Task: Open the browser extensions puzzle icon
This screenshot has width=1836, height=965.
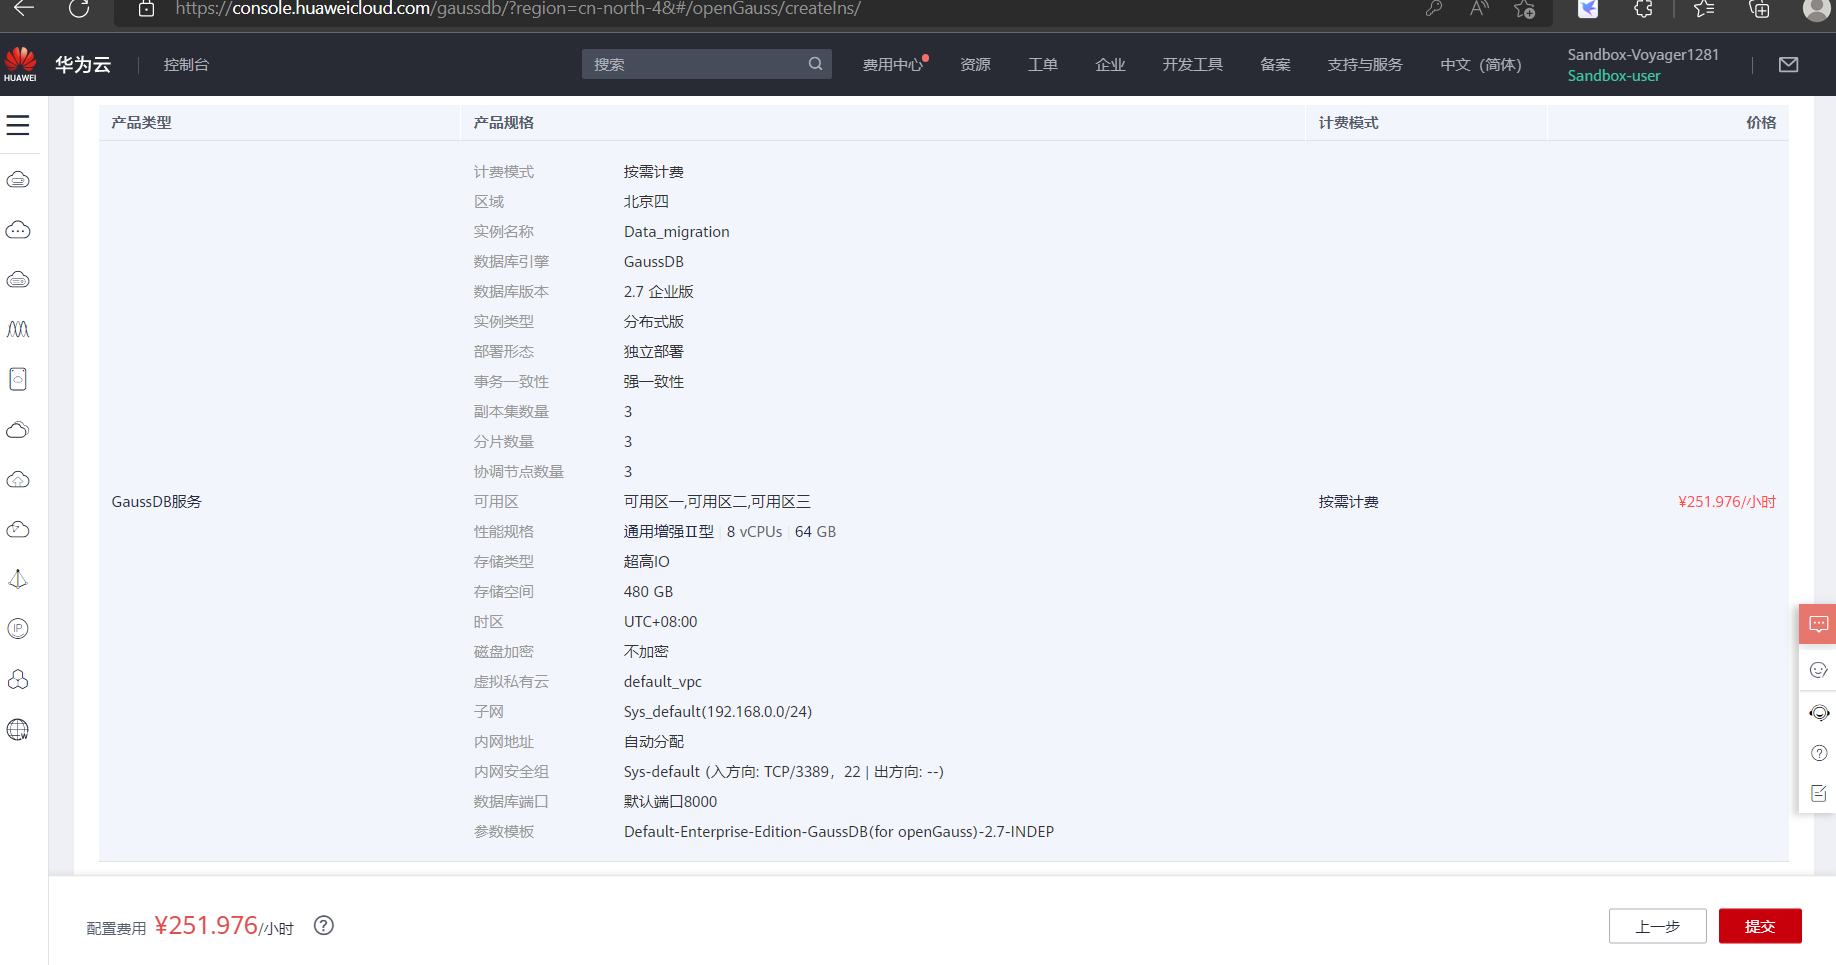Action: (x=1643, y=9)
